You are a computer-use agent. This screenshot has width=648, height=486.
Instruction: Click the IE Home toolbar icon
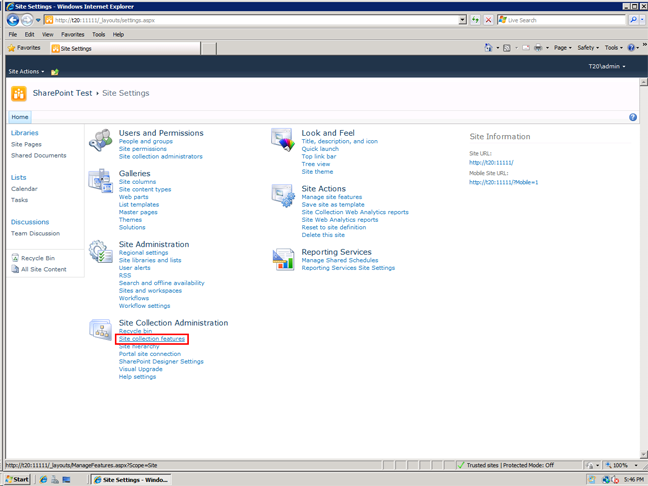(x=488, y=48)
